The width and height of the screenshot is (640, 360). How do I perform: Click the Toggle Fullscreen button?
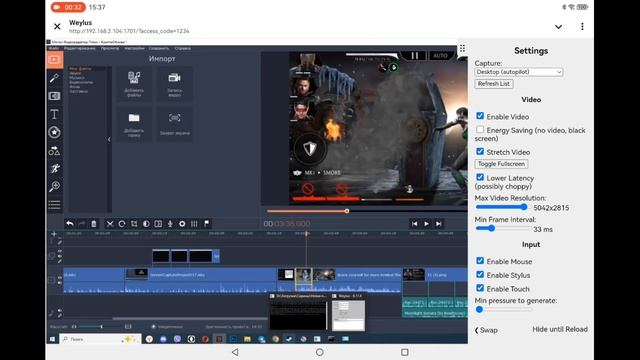(x=501, y=164)
